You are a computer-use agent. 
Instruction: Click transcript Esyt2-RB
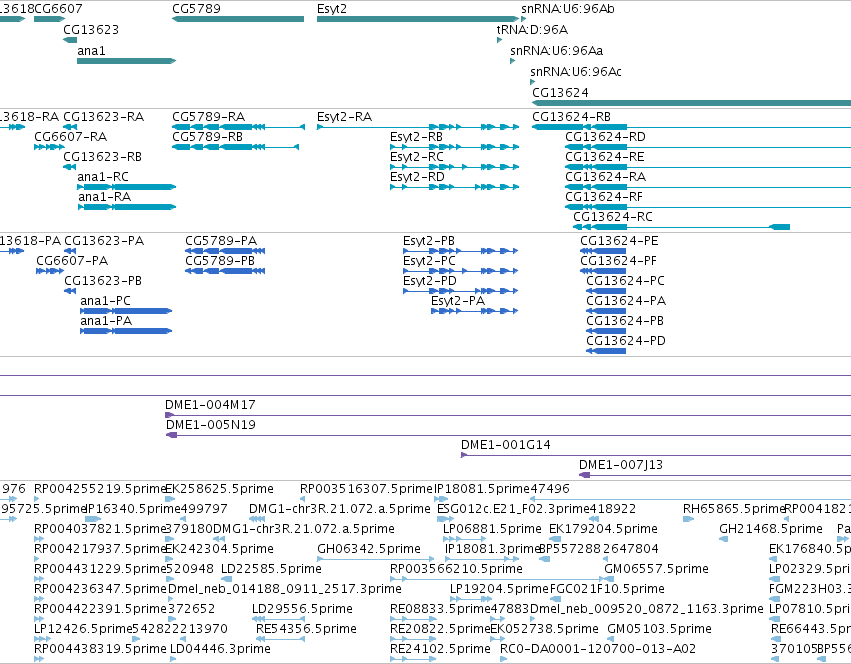click(x=416, y=137)
